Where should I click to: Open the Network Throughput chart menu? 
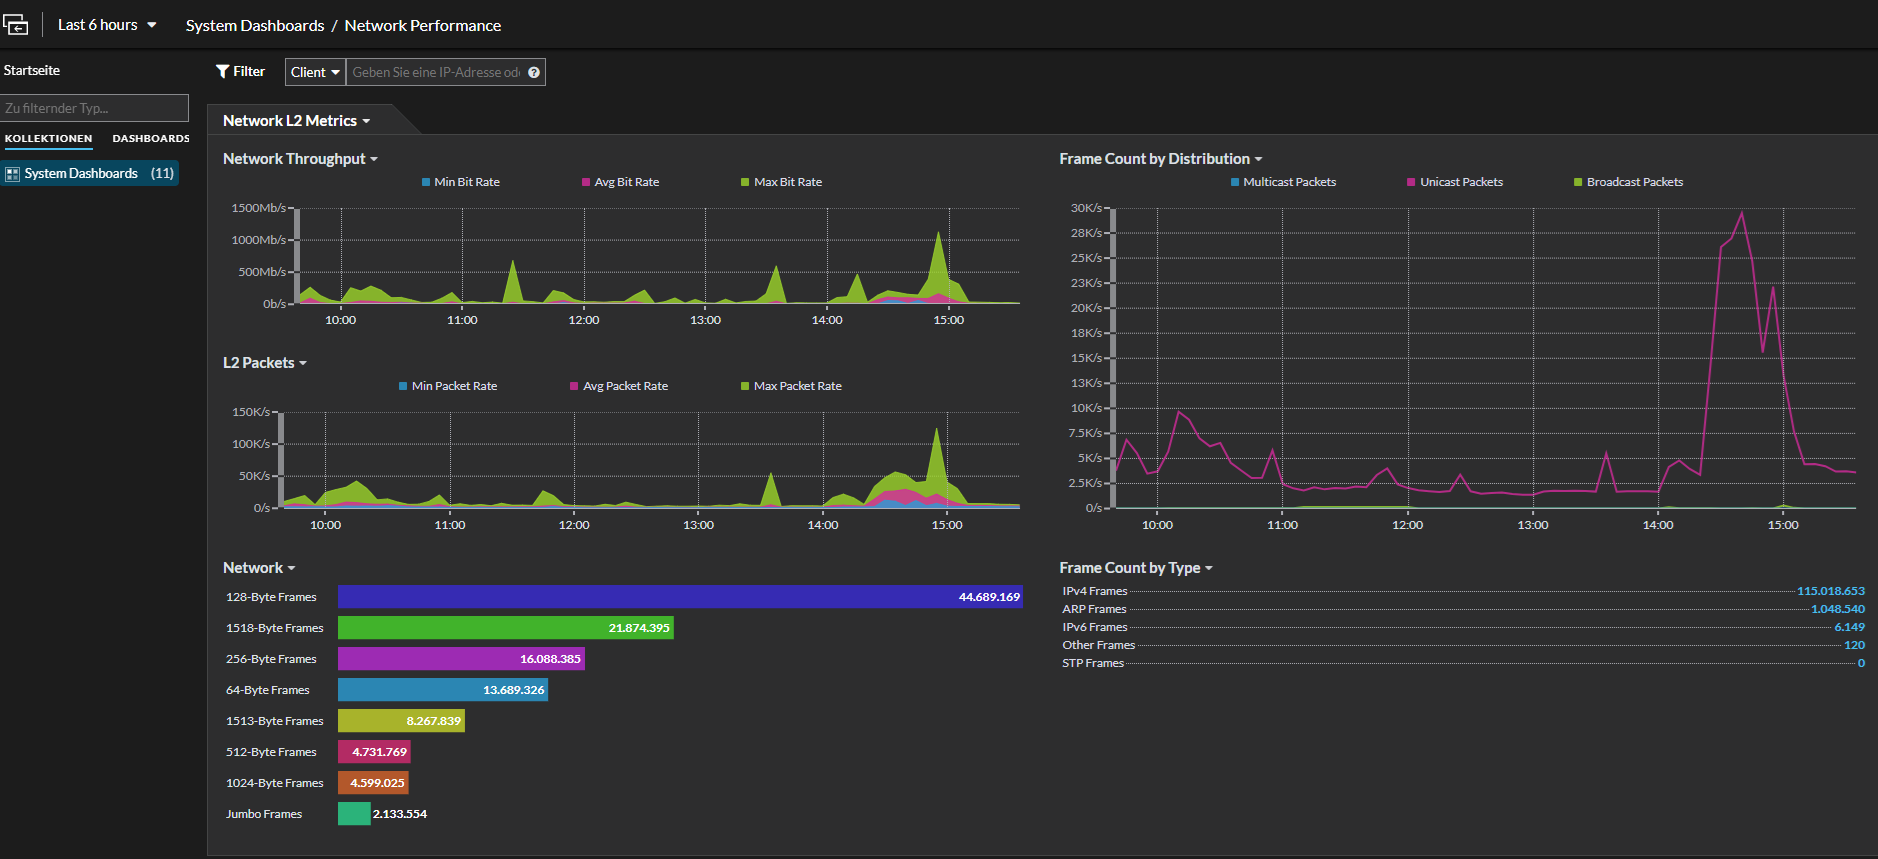tap(300, 159)
